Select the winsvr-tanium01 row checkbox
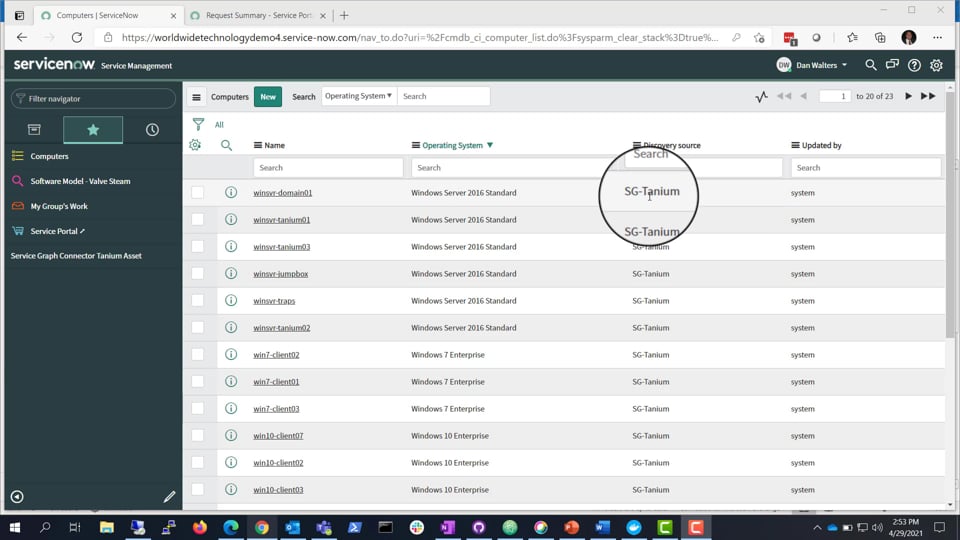The width and height of the screenshot is (960, 540). (197, 220)
